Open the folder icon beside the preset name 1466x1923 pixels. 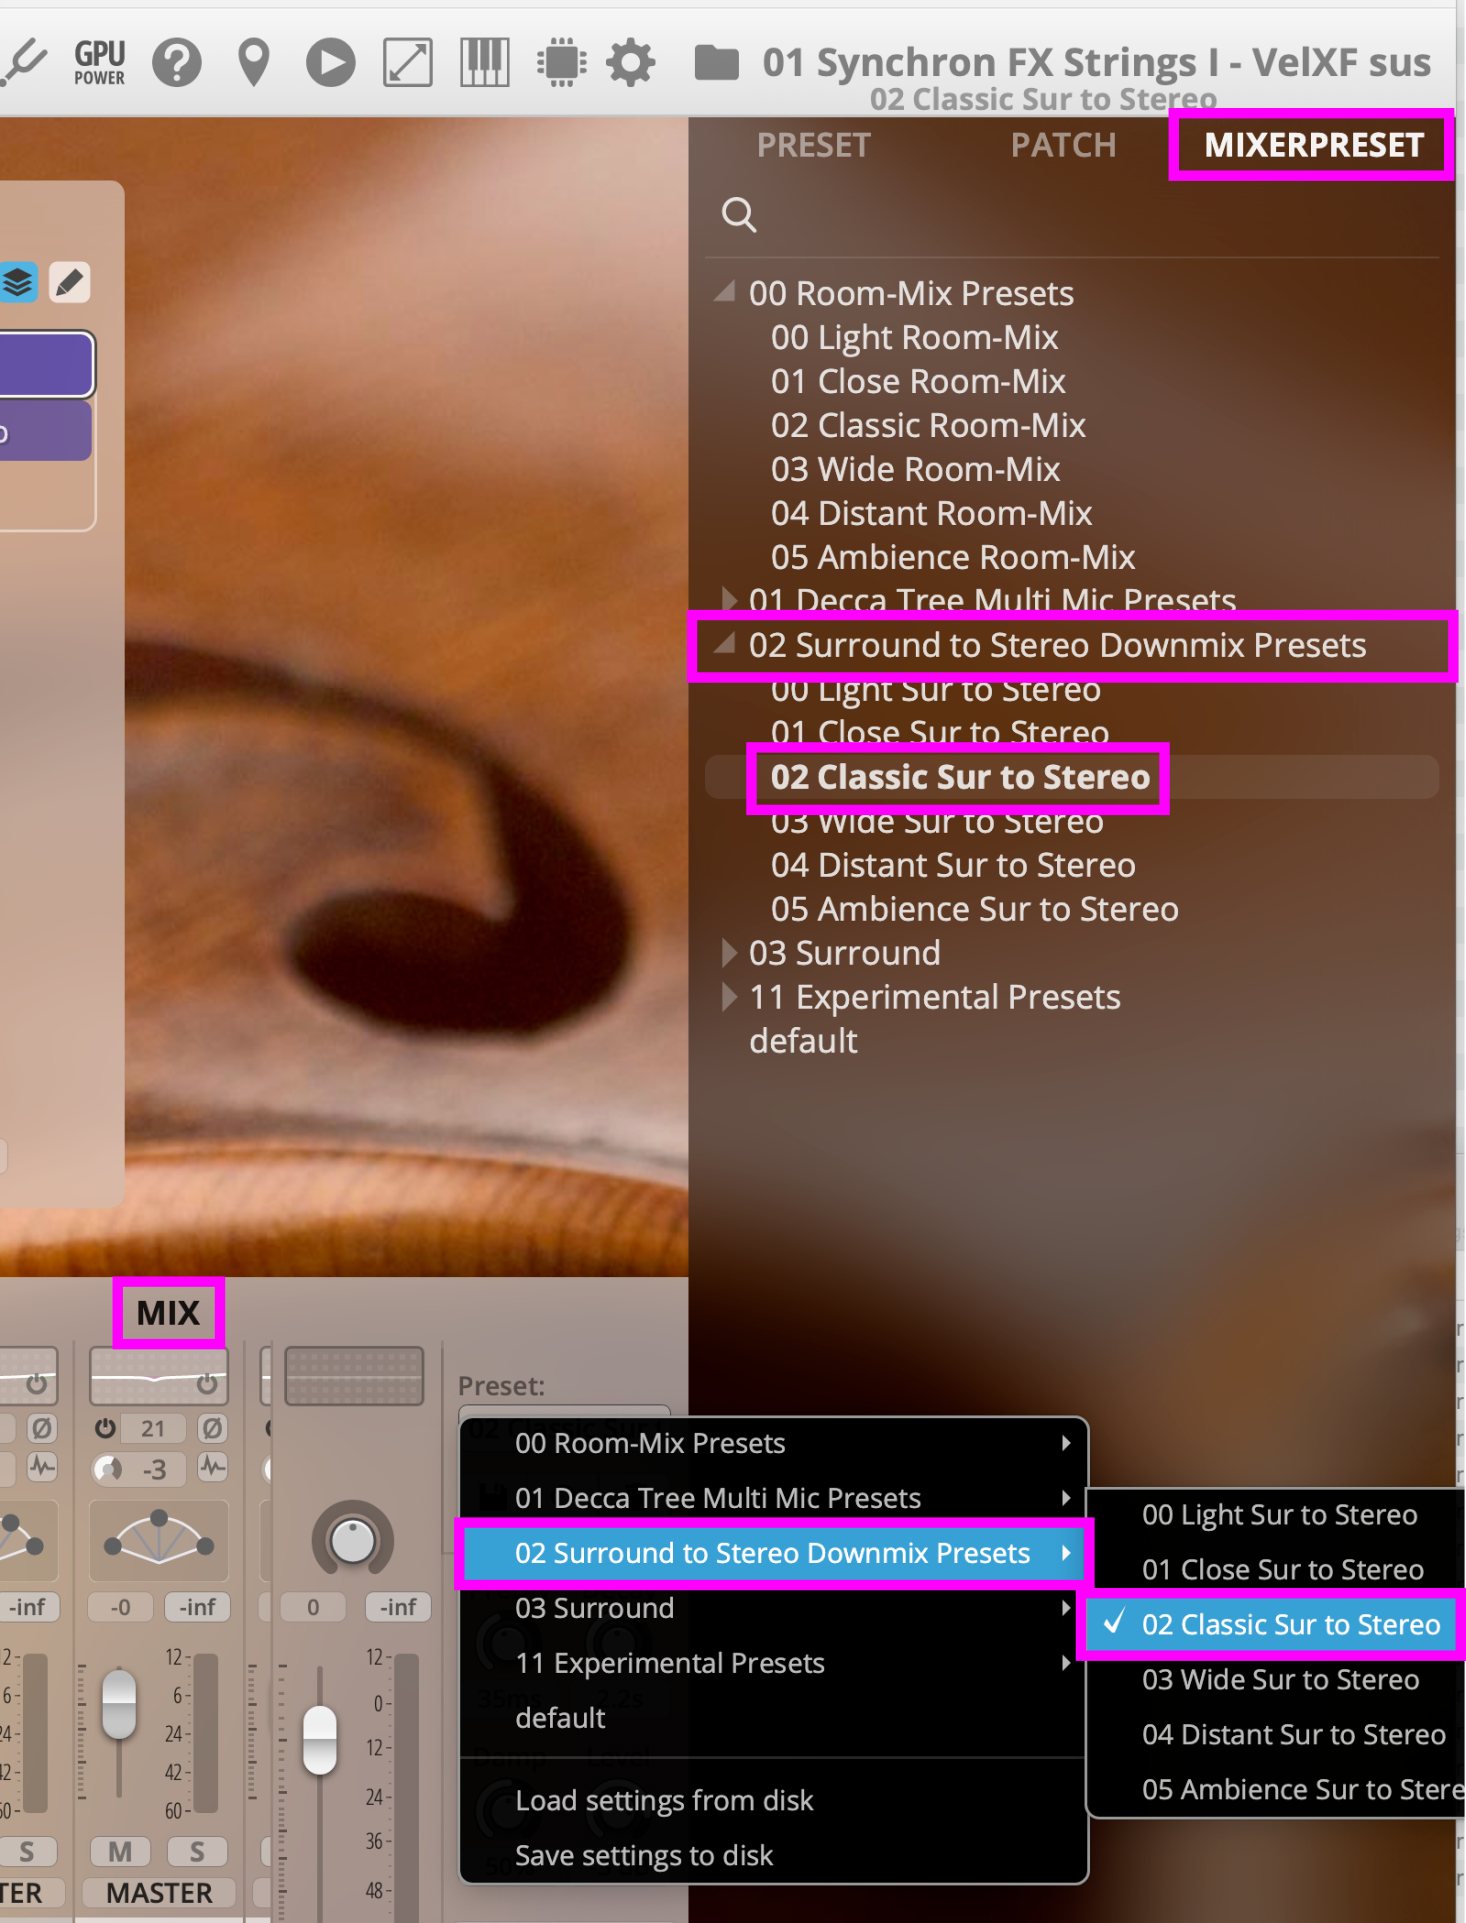(x=717, y=63)
